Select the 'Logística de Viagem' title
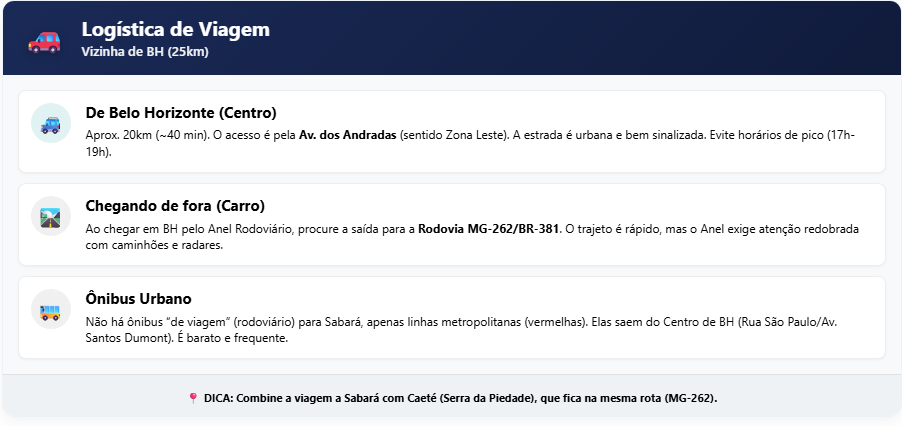Screen dimensions: 902x426 coord(175,30)
